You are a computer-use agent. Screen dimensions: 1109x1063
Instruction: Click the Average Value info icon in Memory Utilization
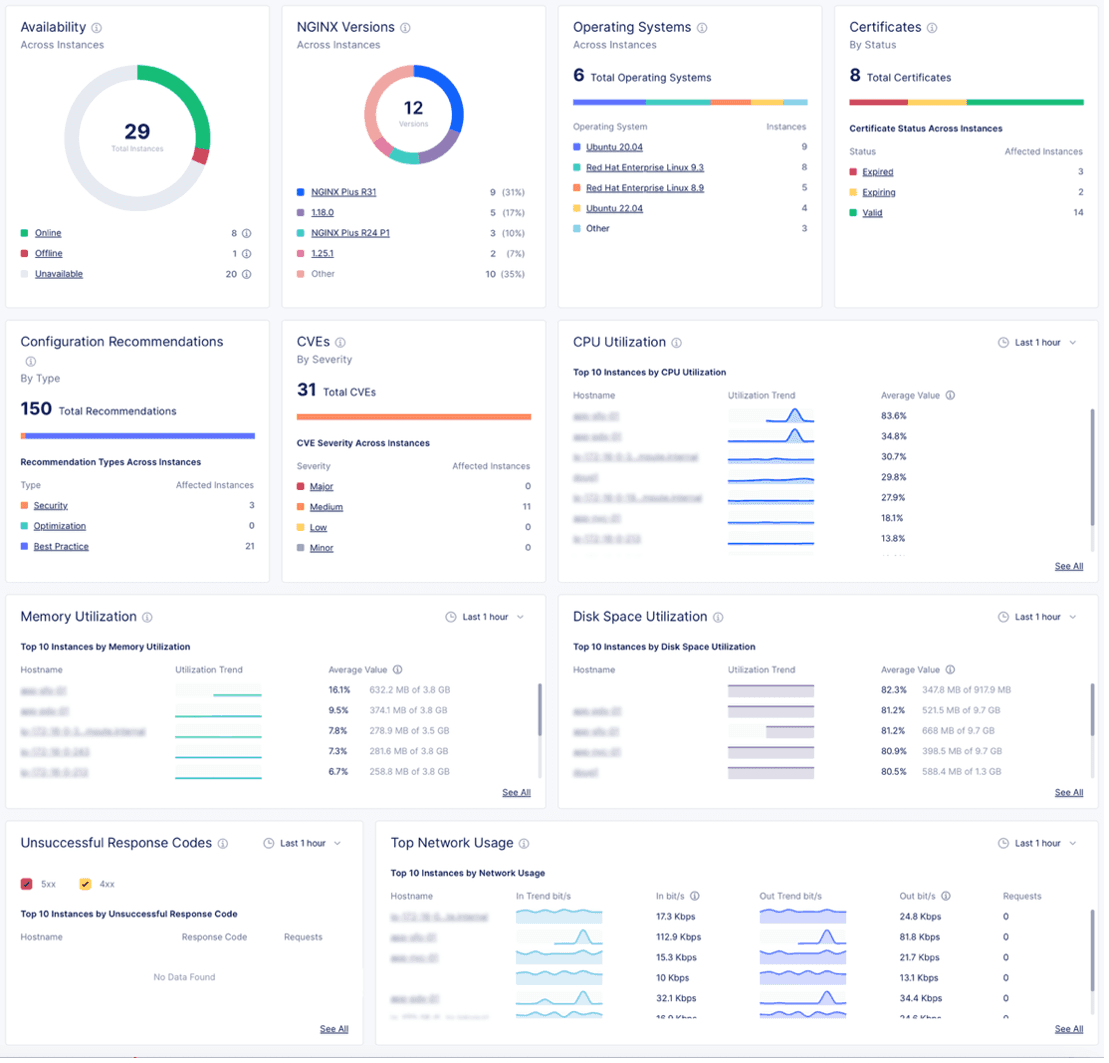pyautogui.click(x=397, y=670)
